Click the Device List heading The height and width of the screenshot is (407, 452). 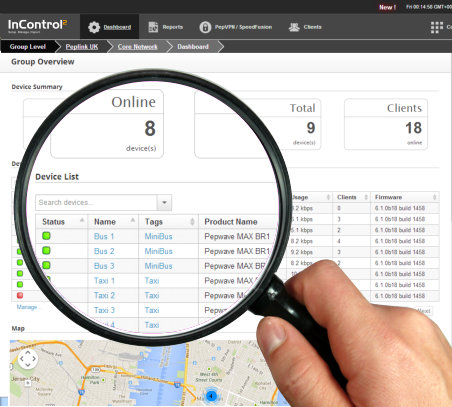point(57,177)
